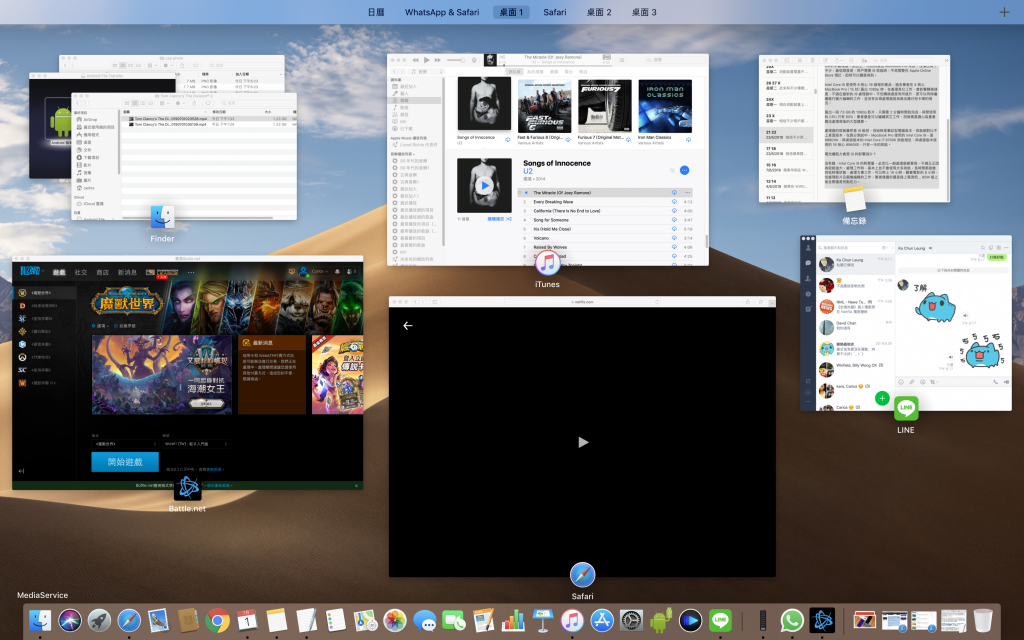Image resolution: width=1024 pixels, height=640 pixels.
Task: Click 開始遊戲 play button in Battle.net
Action: (125, 462)
